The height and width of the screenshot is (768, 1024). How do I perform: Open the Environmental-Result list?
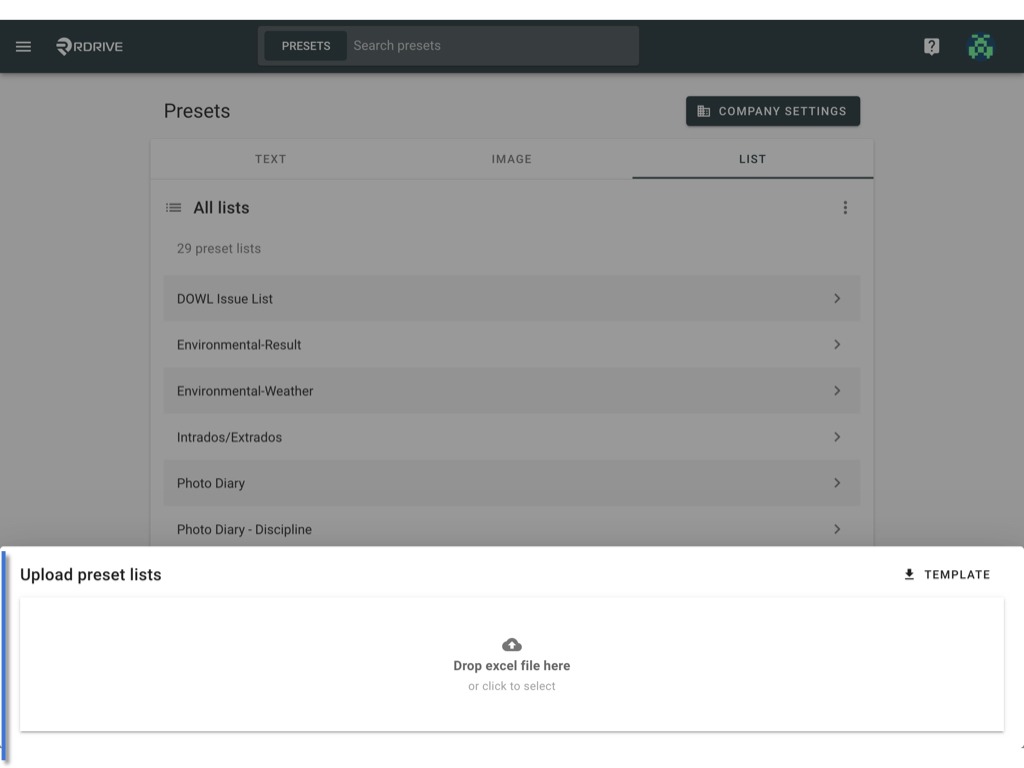(x=511, y=344)
